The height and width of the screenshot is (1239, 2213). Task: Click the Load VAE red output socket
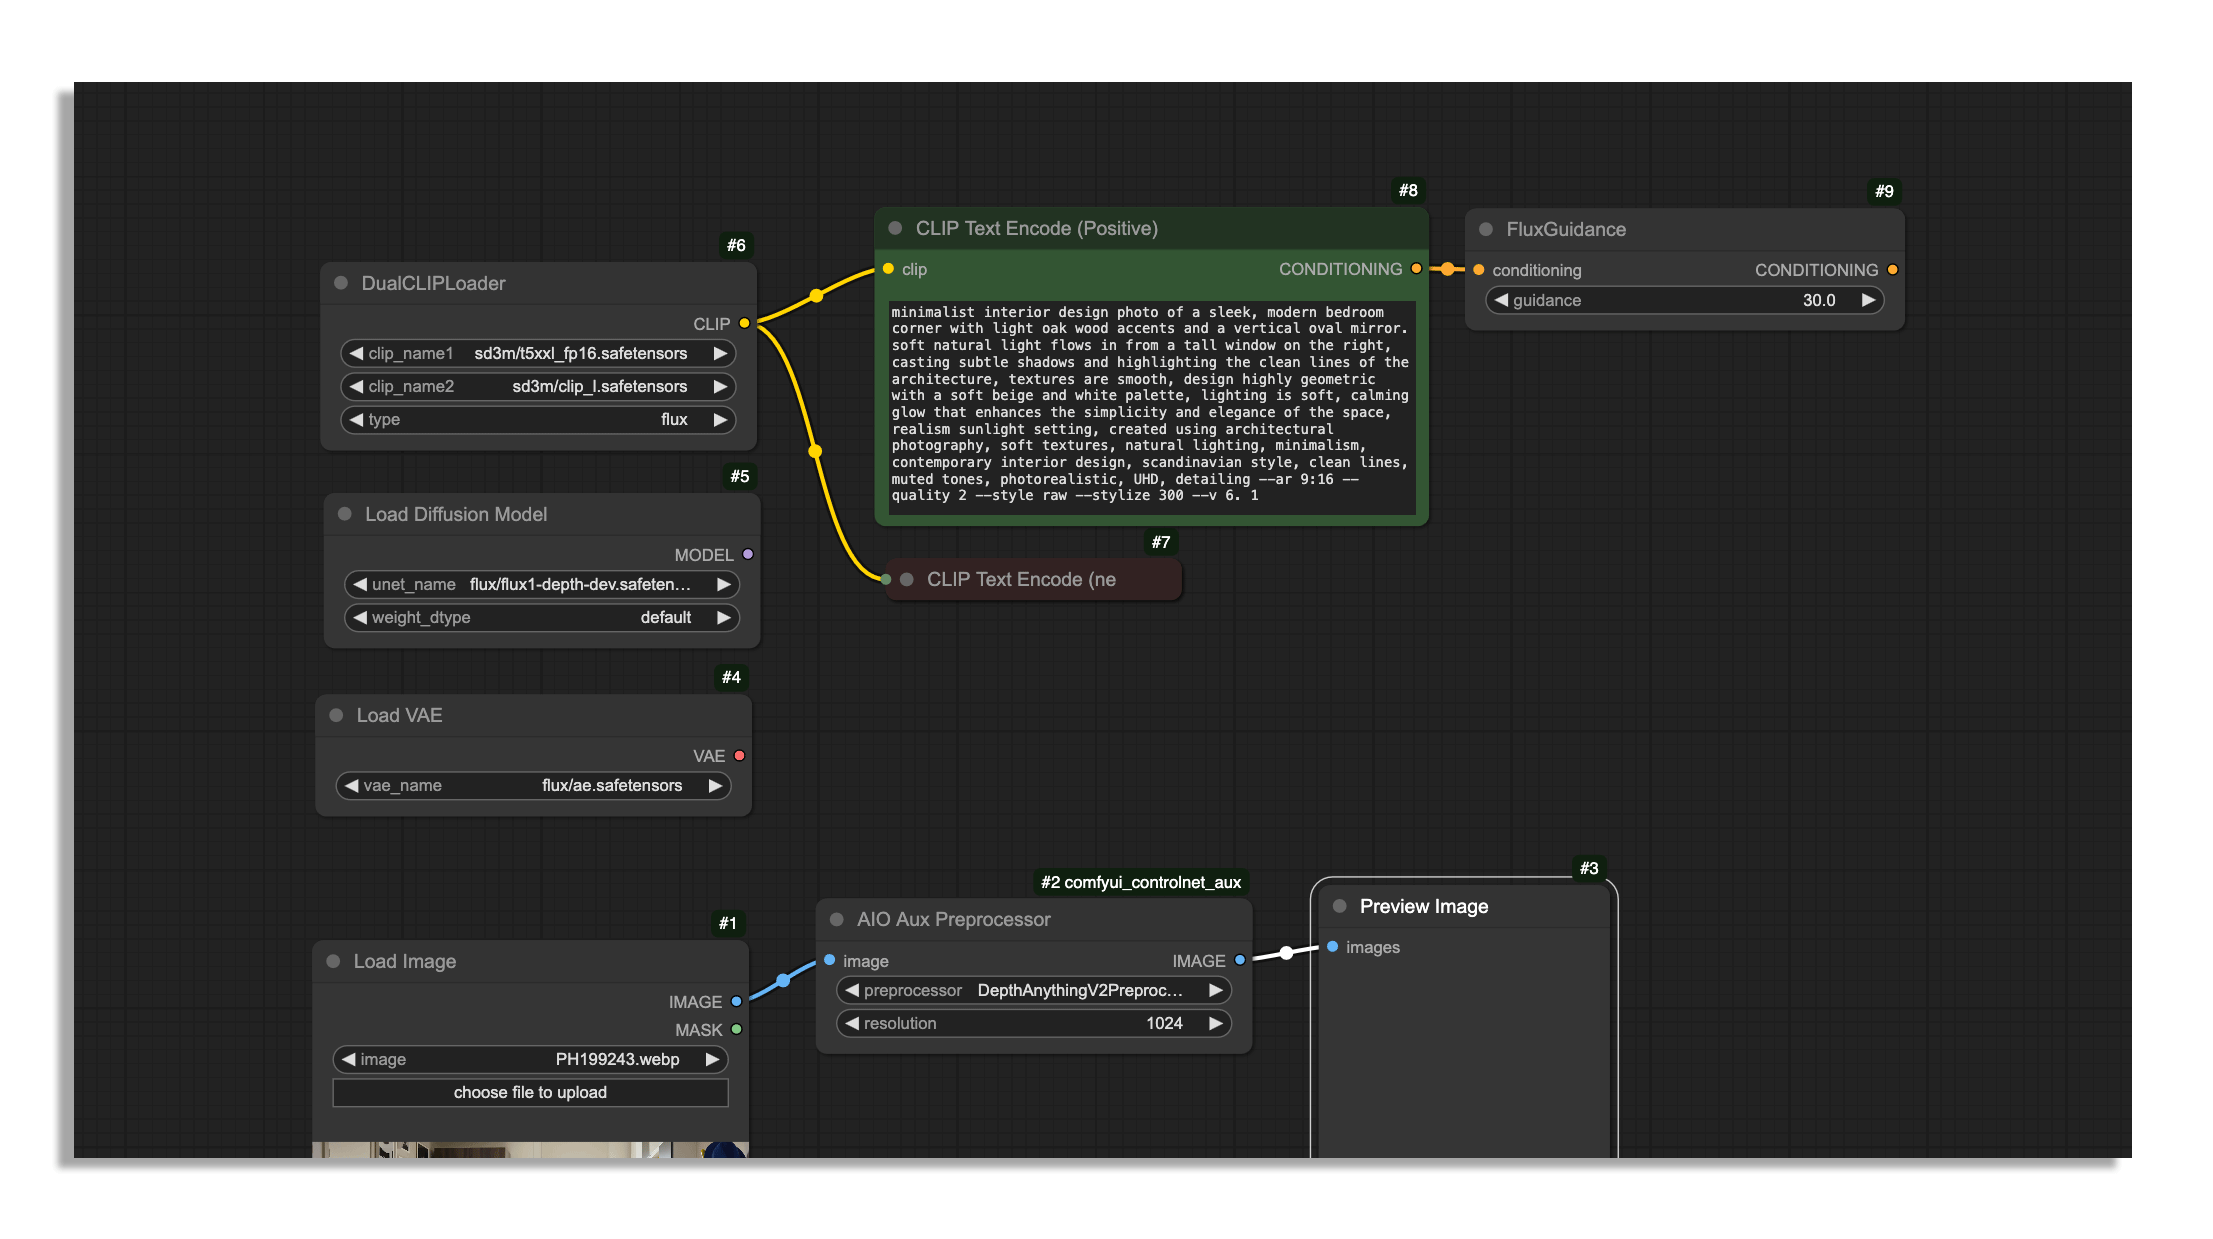(x=740, y=756)
